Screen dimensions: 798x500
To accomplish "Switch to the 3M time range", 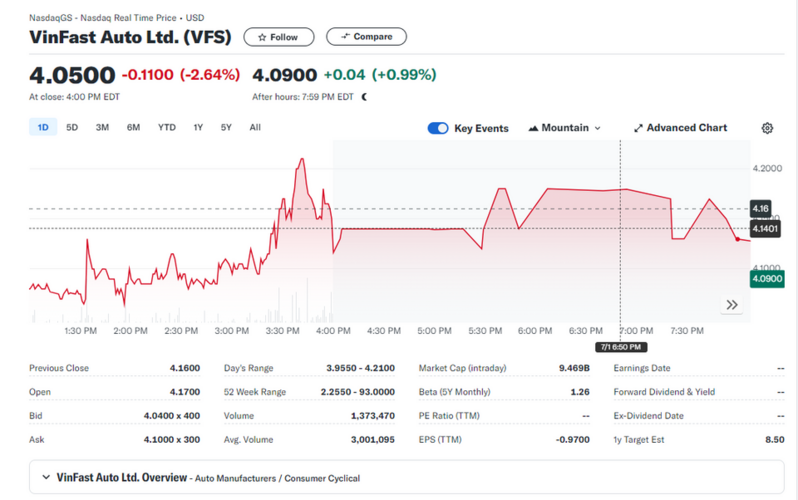I will coord(102,127).
